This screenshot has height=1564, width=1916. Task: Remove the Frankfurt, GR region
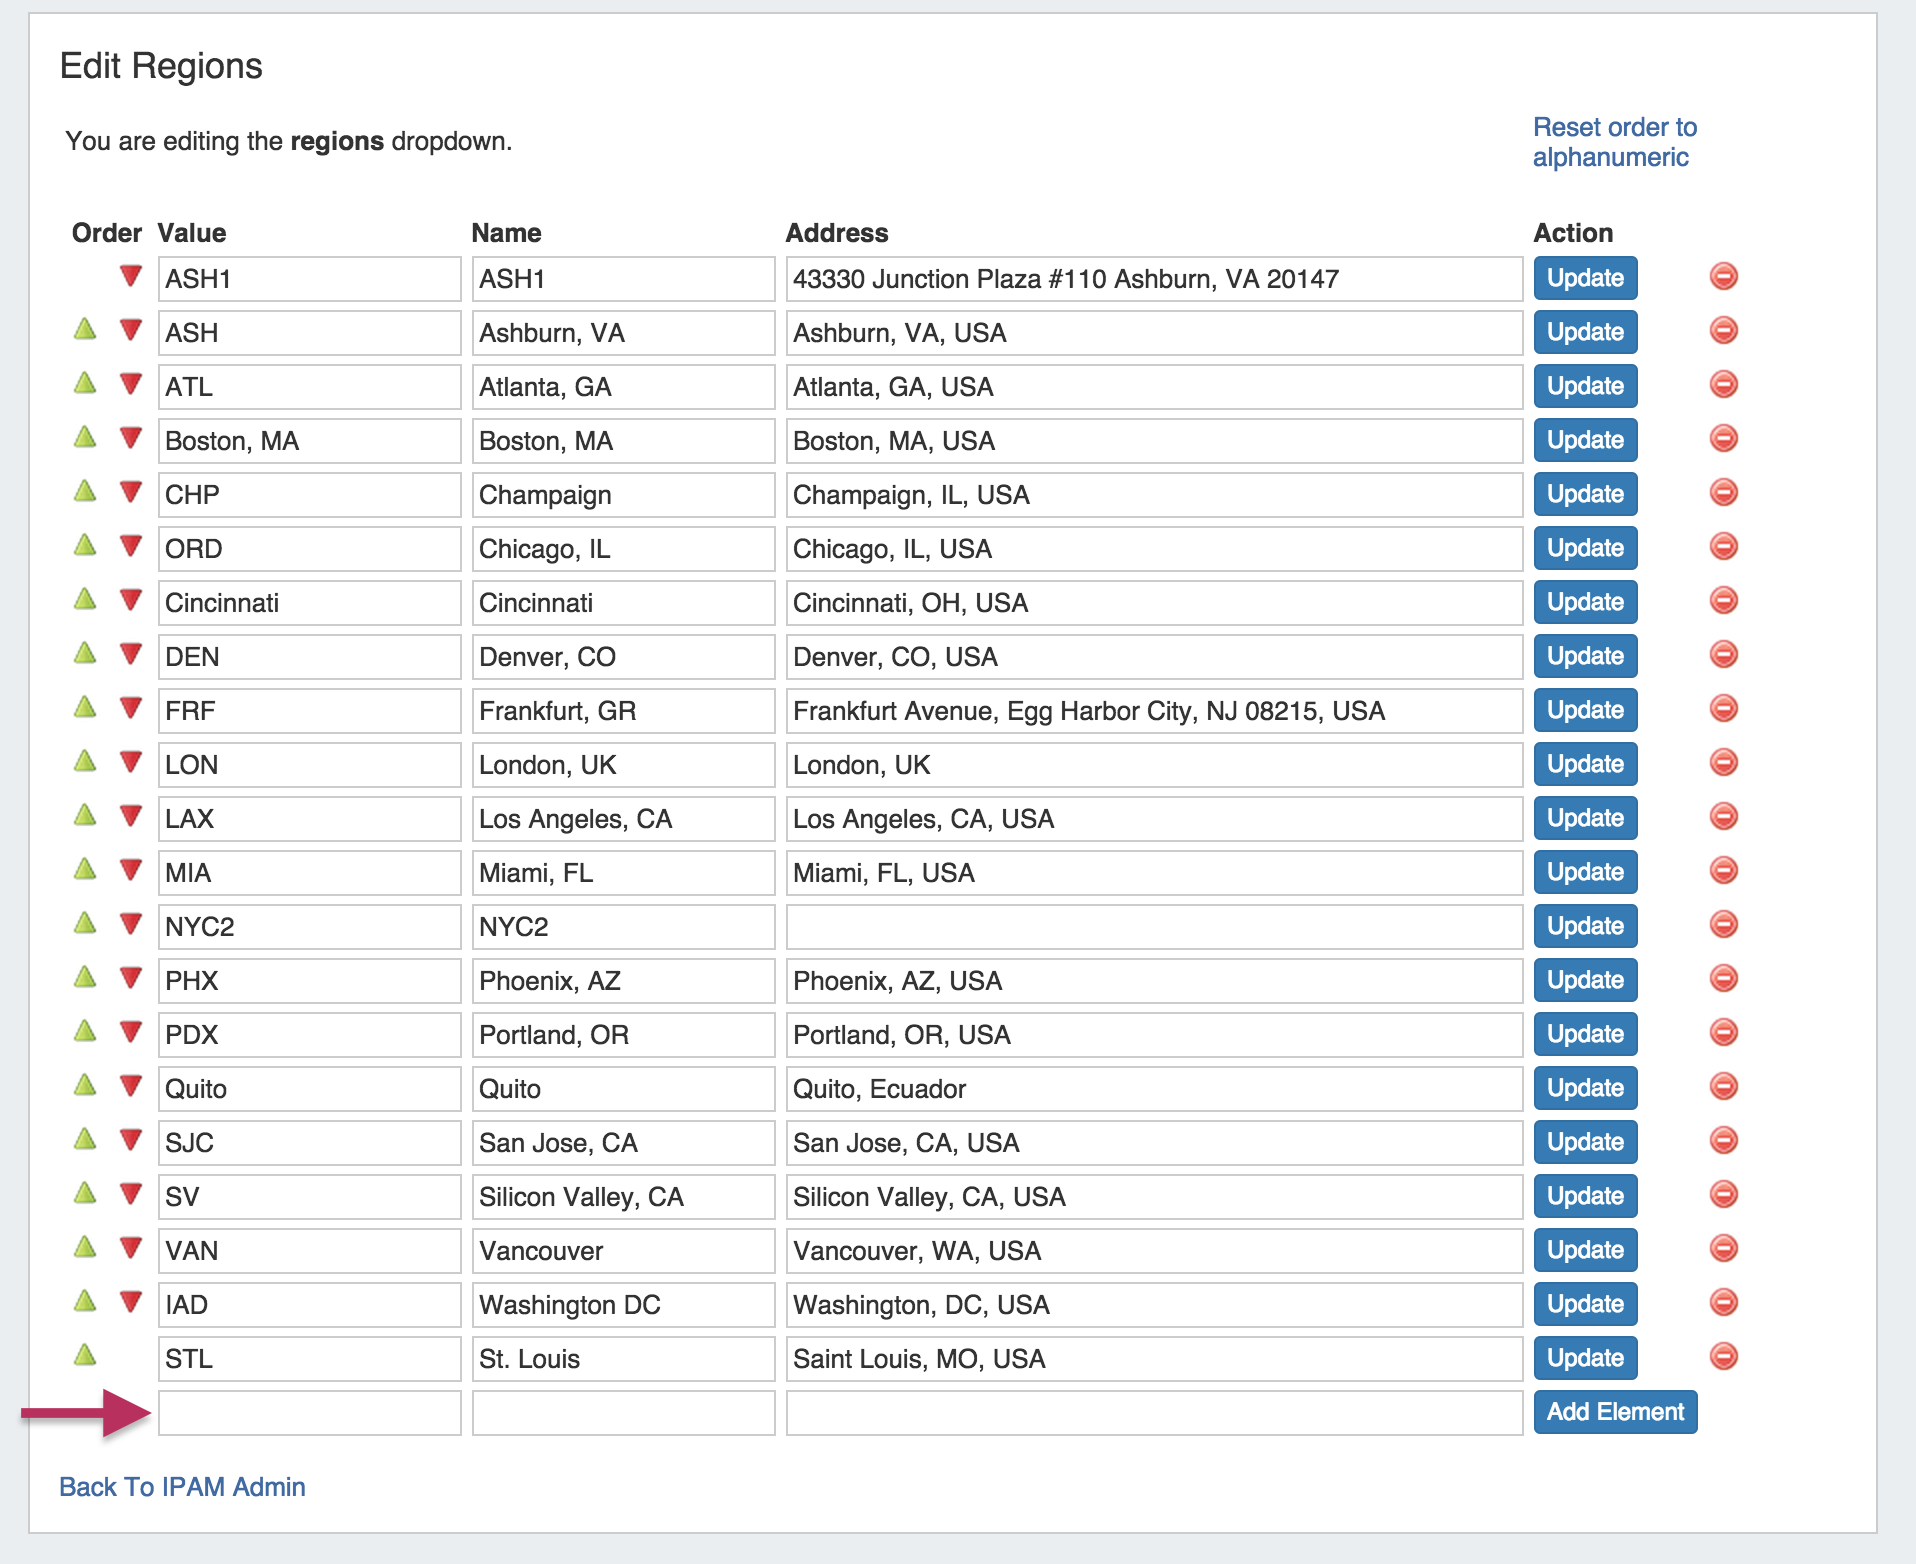[x=1723, y=709]
